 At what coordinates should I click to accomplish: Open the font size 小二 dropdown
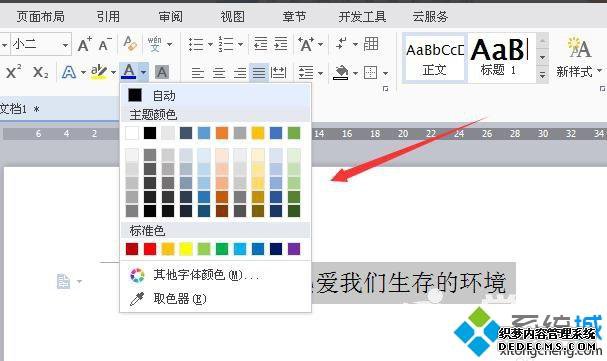tap(65, 45)
